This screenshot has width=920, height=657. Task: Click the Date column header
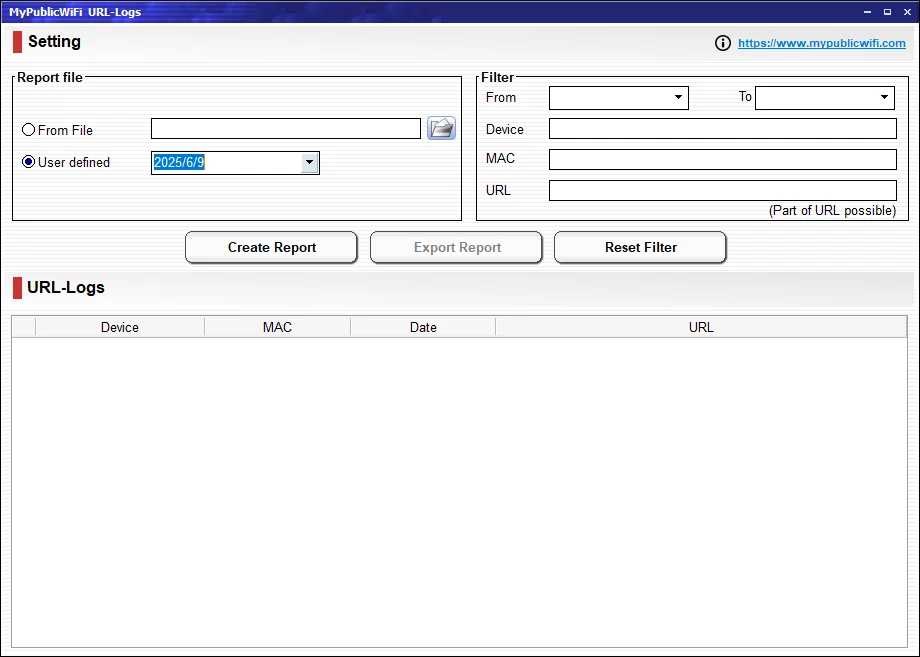(x=423, y=327)
